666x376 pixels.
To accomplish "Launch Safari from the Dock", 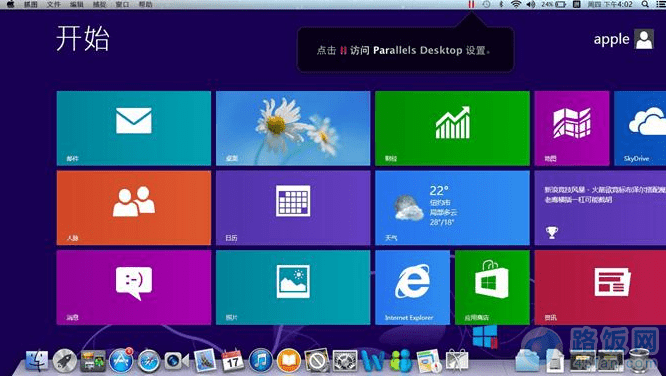I will [x=149, y=361].
